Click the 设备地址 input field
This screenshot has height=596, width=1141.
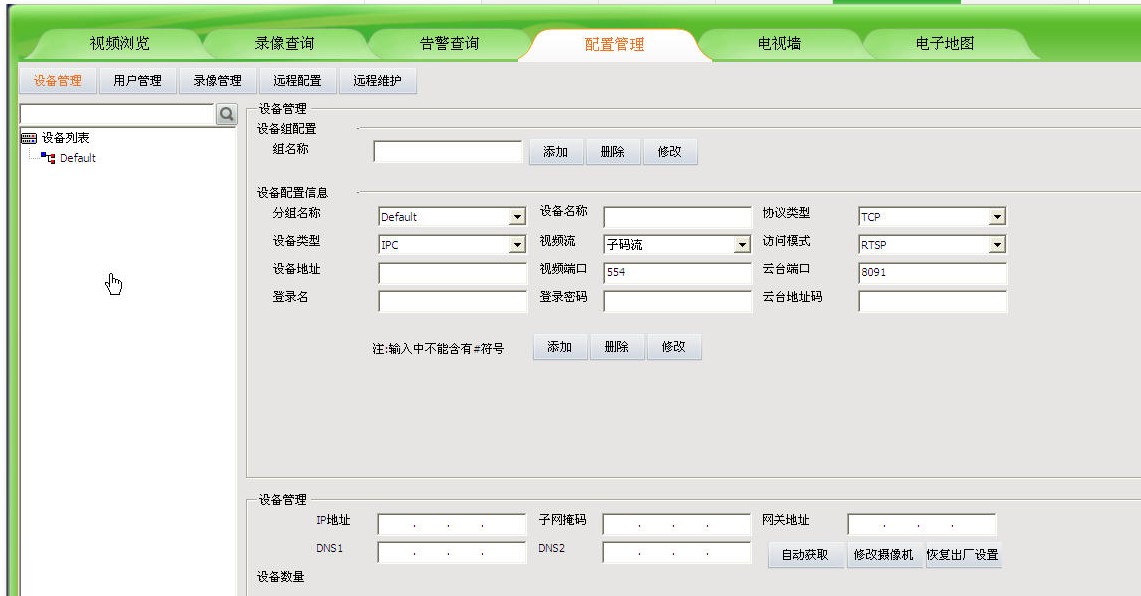pyautogui.click(x=452, y=273)
